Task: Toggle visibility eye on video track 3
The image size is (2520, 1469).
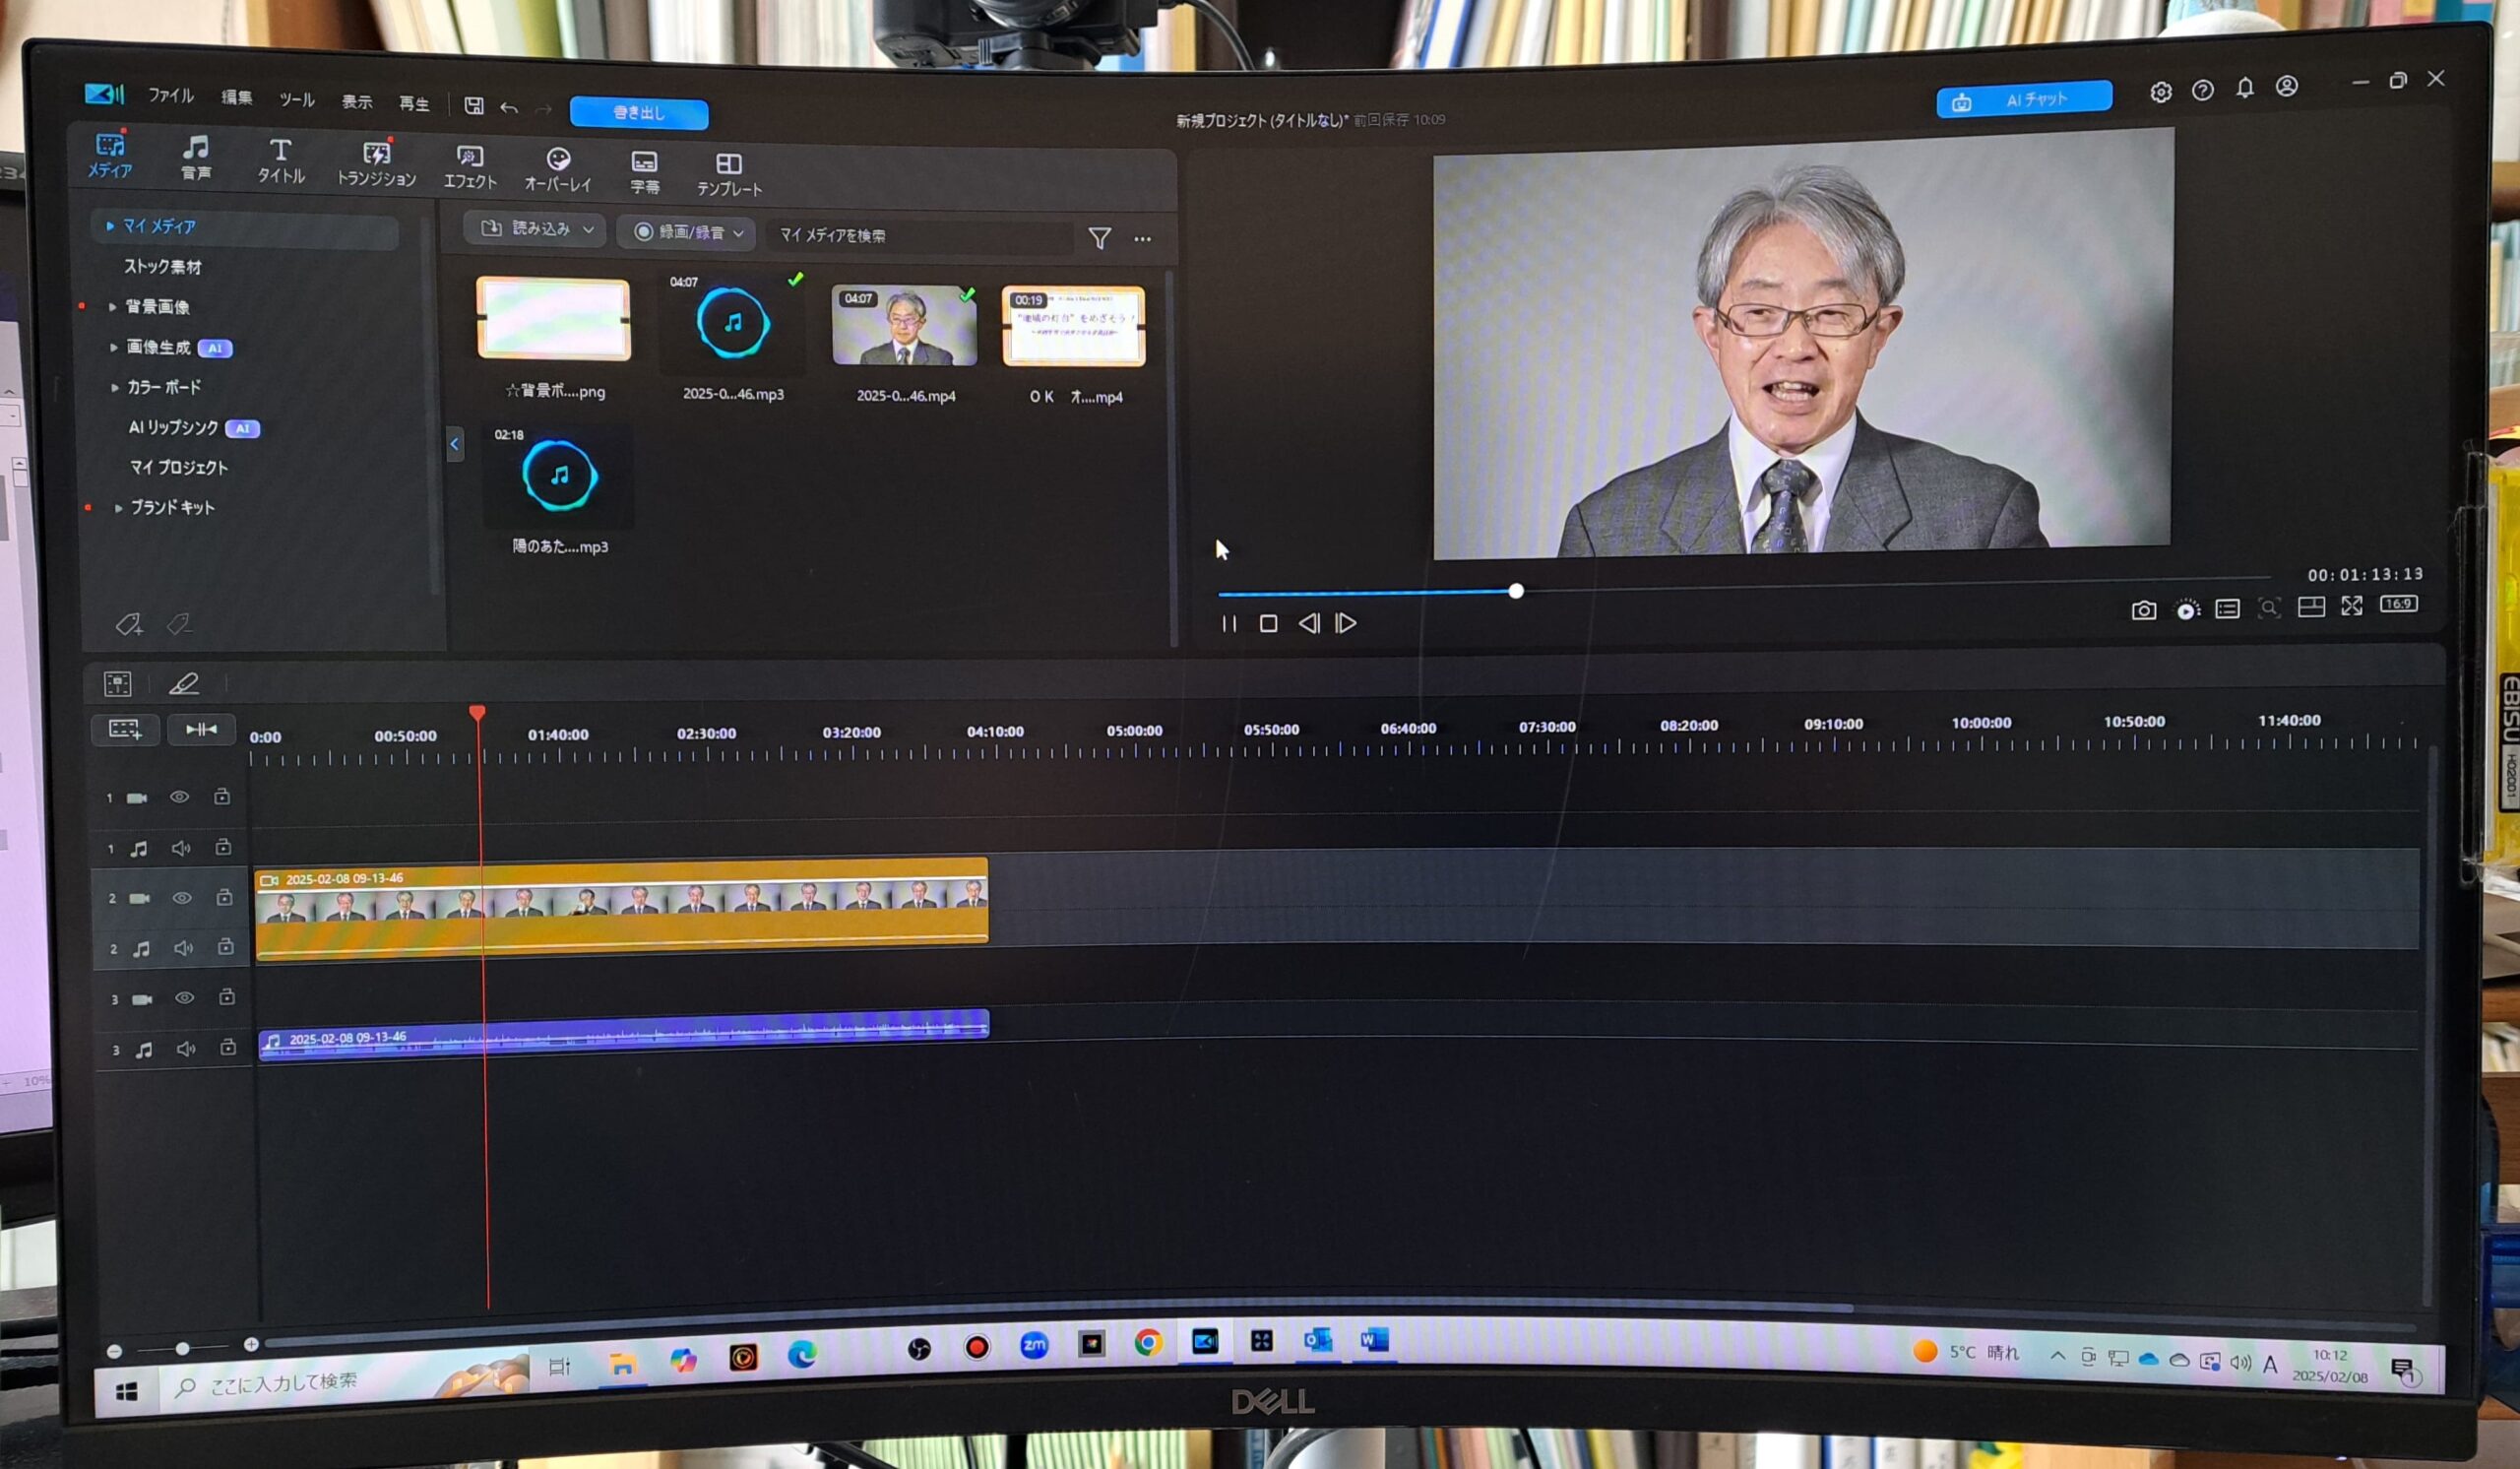Action: click(185, 998)
